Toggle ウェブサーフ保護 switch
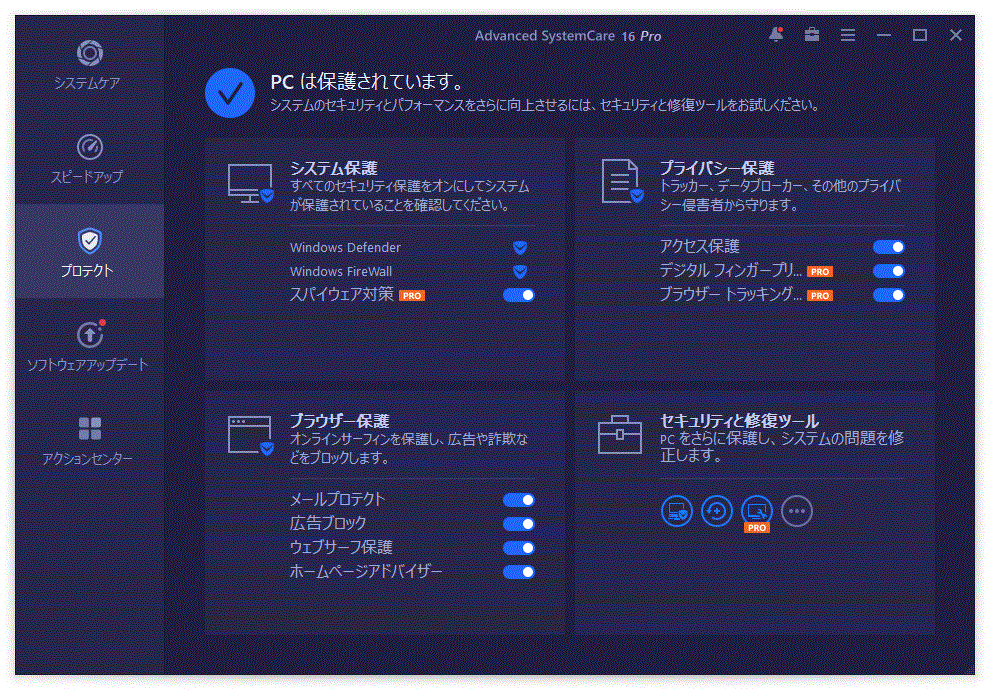 pyautogui.click(x=518, y=548)
